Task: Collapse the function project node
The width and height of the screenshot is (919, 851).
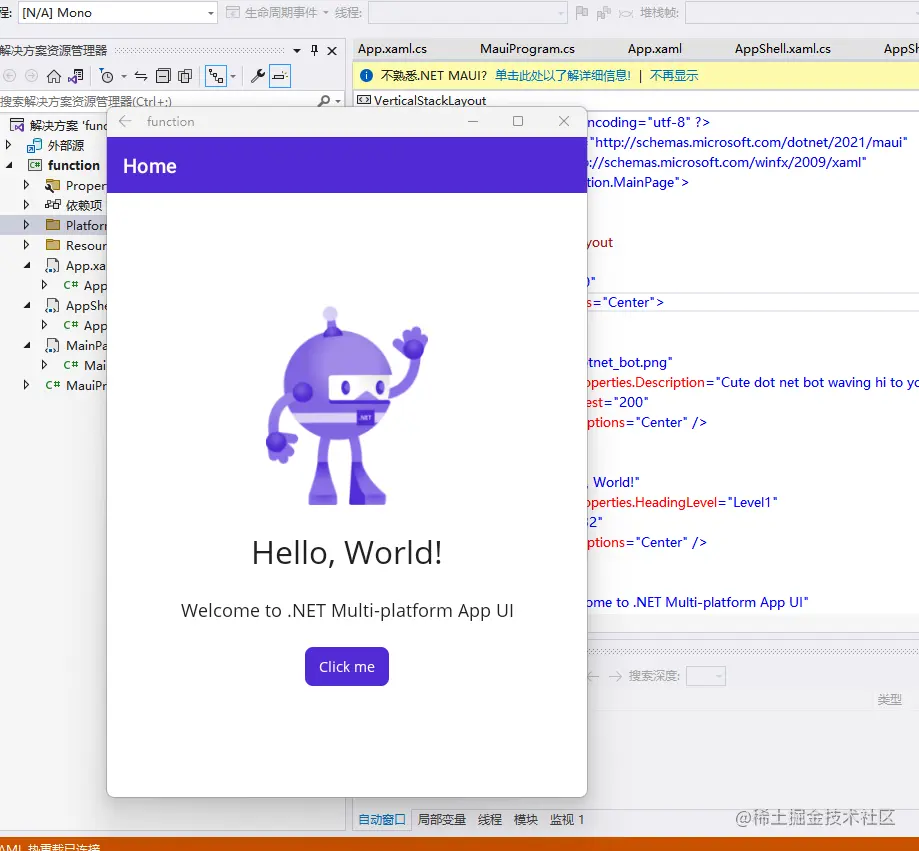Action: pyautogui.click(x=10, y=165)
